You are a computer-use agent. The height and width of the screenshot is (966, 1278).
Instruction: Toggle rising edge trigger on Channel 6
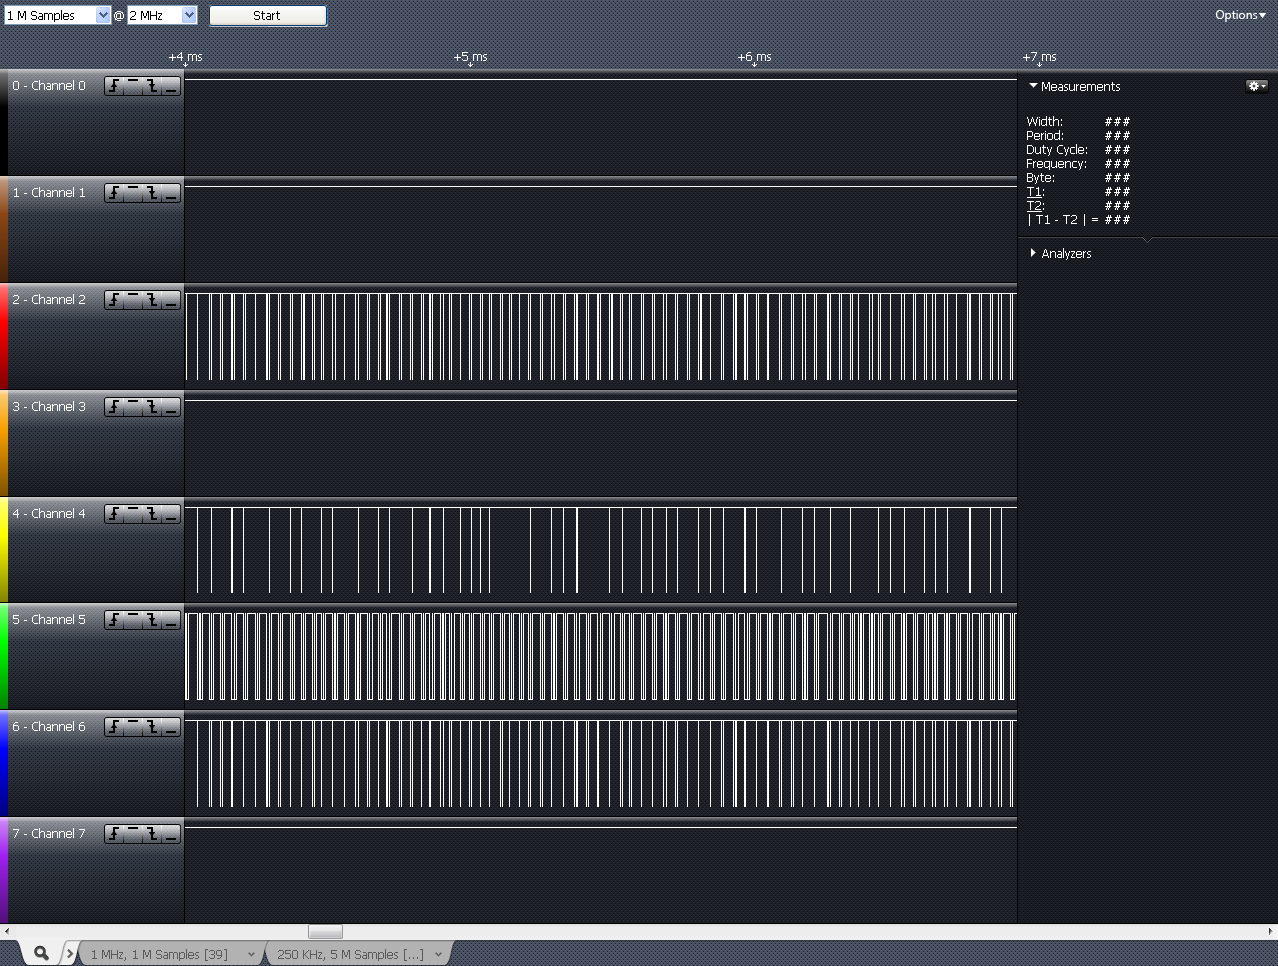[114, 727]
